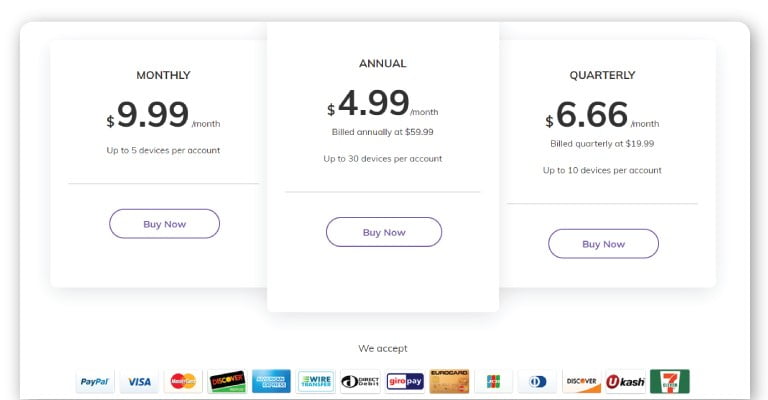Click the PayPal payment icon
This screenshot has width=768, height=400.
pyautogui.click(x=95, y=381)
